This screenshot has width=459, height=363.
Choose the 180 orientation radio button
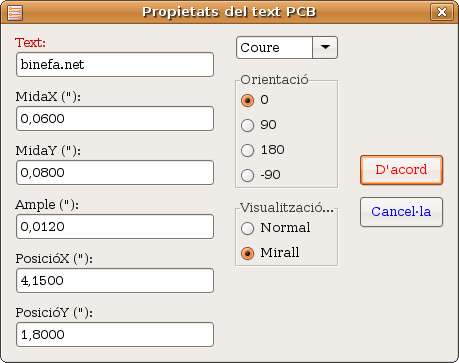tap(247, 150)
